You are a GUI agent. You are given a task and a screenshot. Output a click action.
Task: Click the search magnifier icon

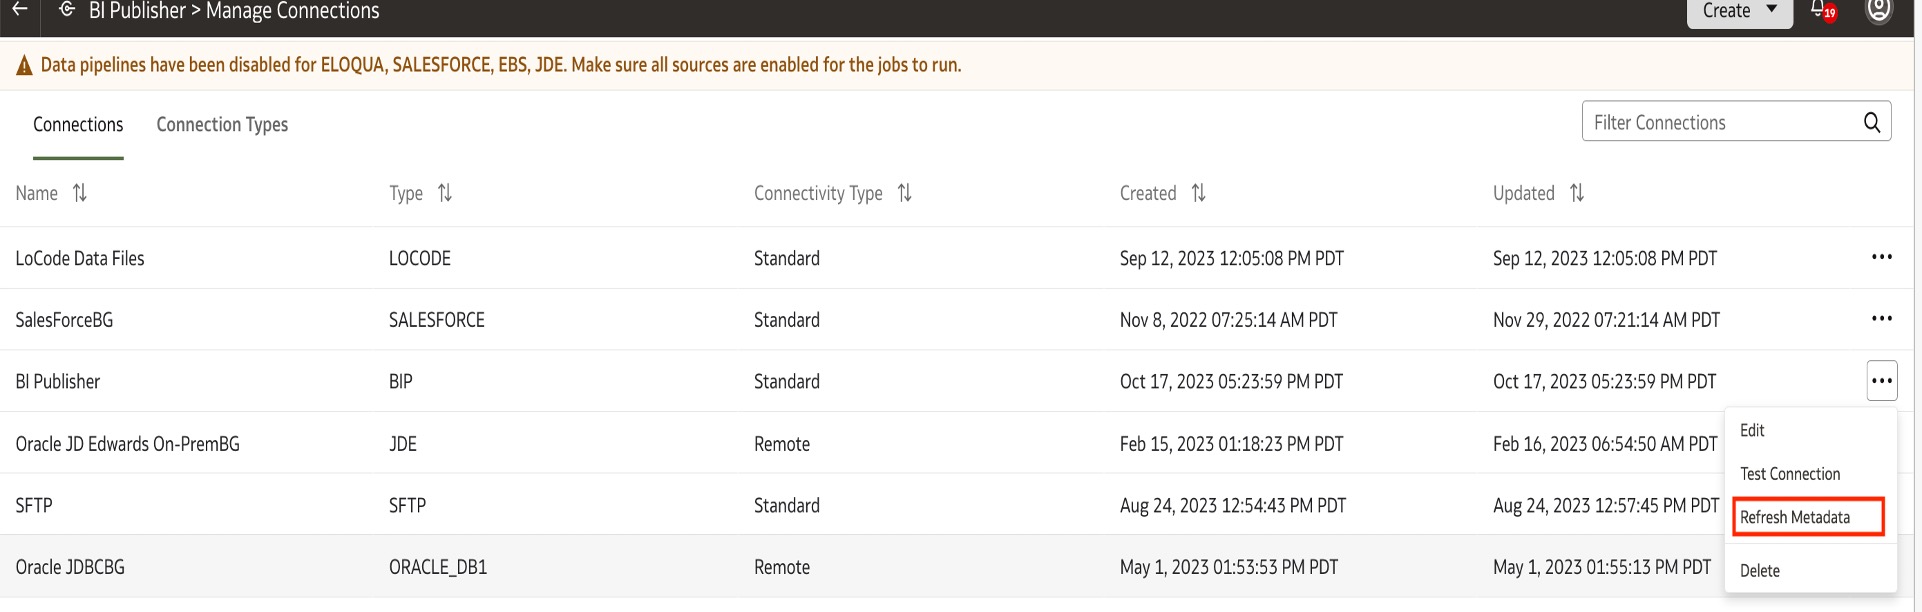pos(1872,122)
